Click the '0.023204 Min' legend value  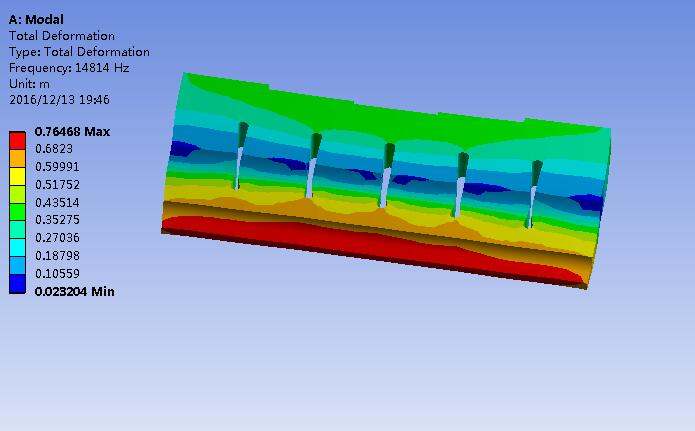pyautogui.click(x=74, y=291)
